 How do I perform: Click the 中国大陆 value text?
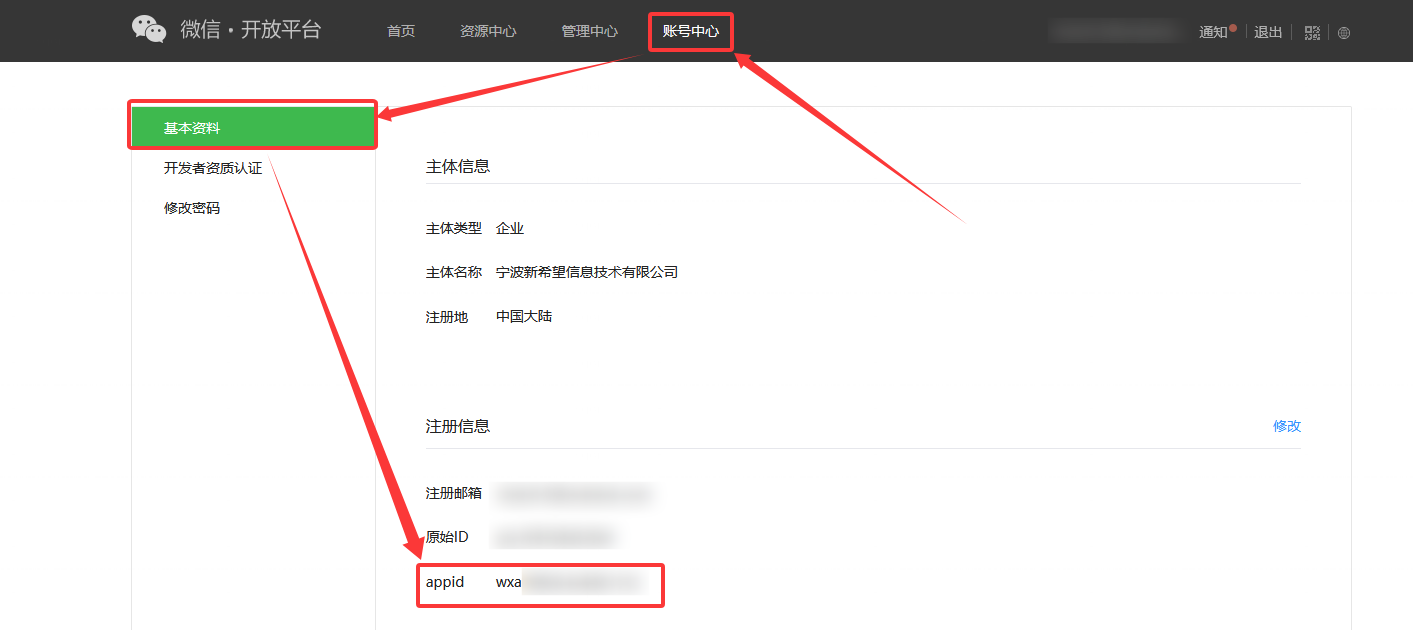point(524,317)
